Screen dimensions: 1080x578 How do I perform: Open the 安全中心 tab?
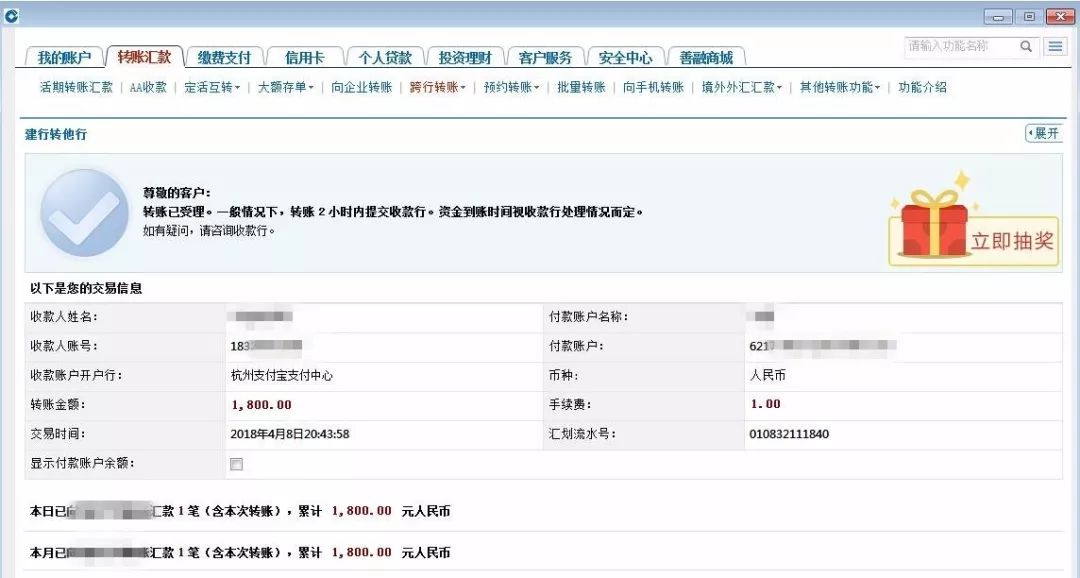[625, 58]
